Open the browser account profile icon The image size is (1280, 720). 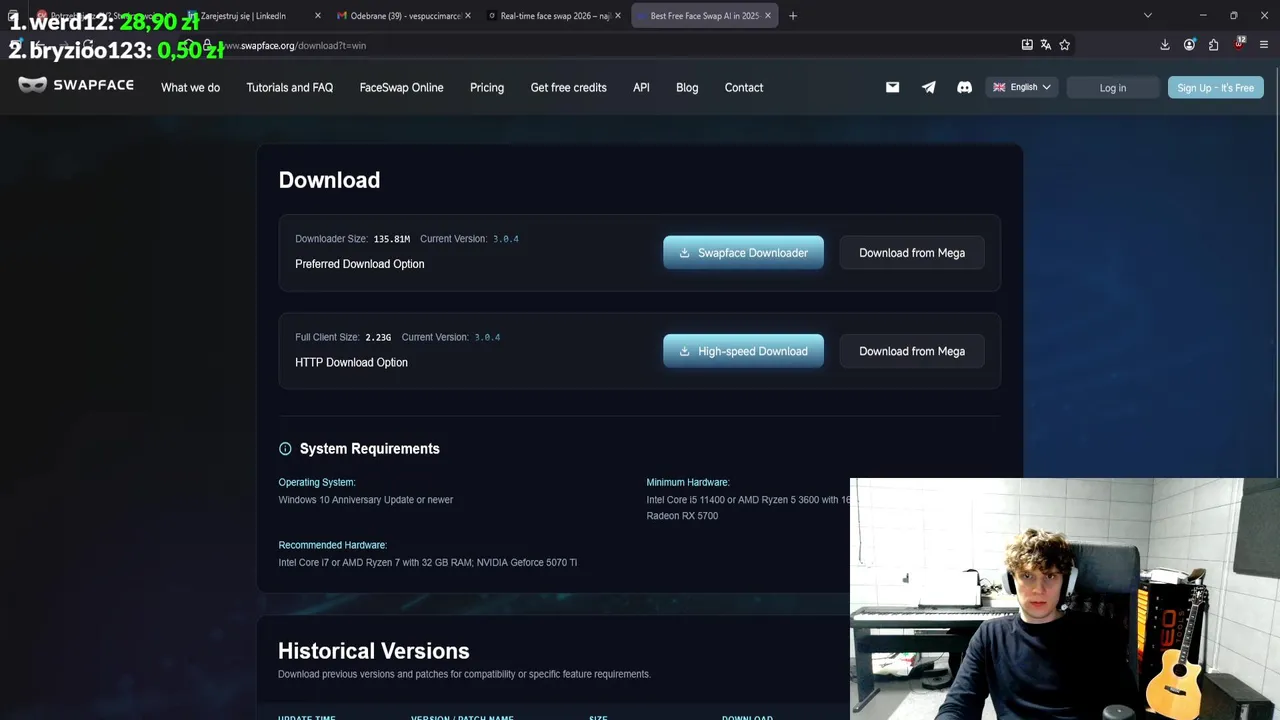1189,45
